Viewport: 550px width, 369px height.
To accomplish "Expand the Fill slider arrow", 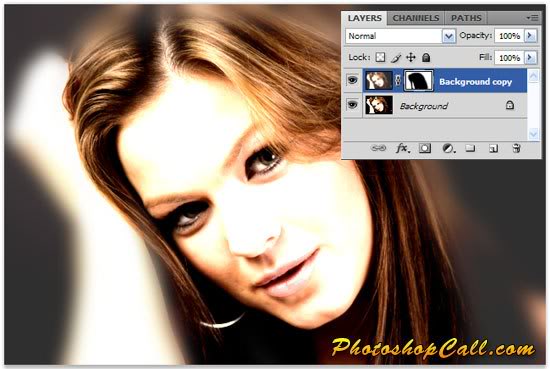I will [x=530, y=57].
